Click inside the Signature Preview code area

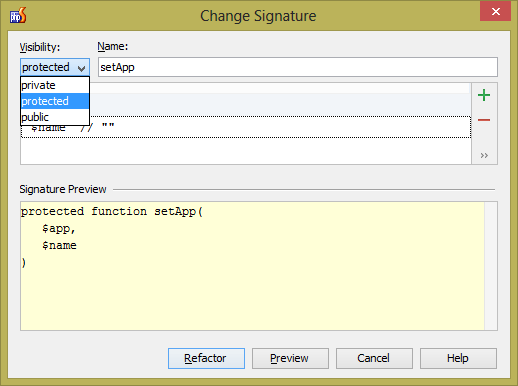(252, 266)
